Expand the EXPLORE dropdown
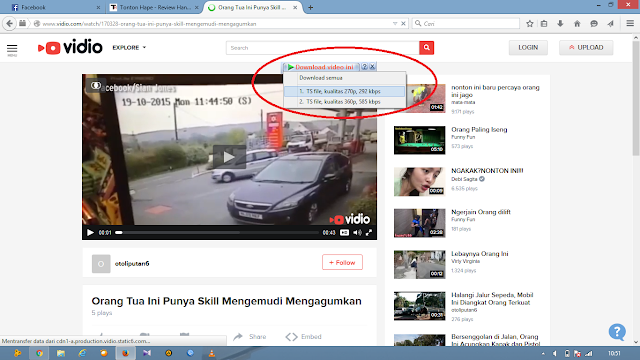Viewport: 640px width, 360px height. pyautogui.click(x=129, y=48)
